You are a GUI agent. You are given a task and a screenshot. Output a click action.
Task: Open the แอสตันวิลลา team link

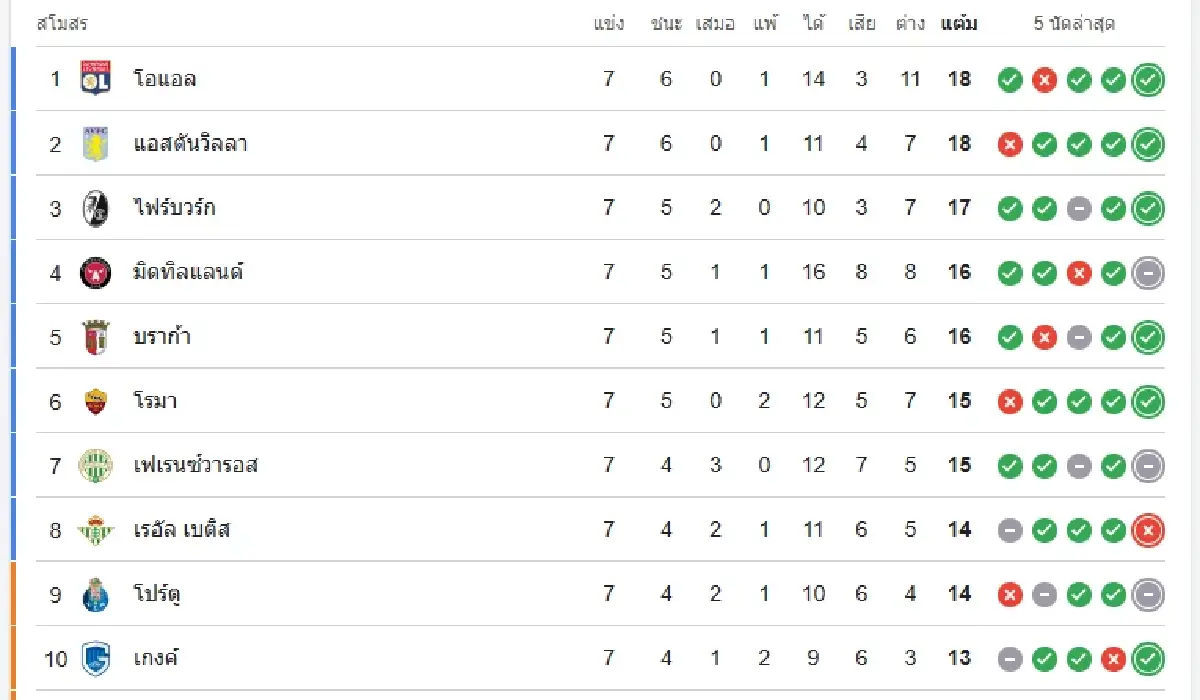[x=190, y=144]
